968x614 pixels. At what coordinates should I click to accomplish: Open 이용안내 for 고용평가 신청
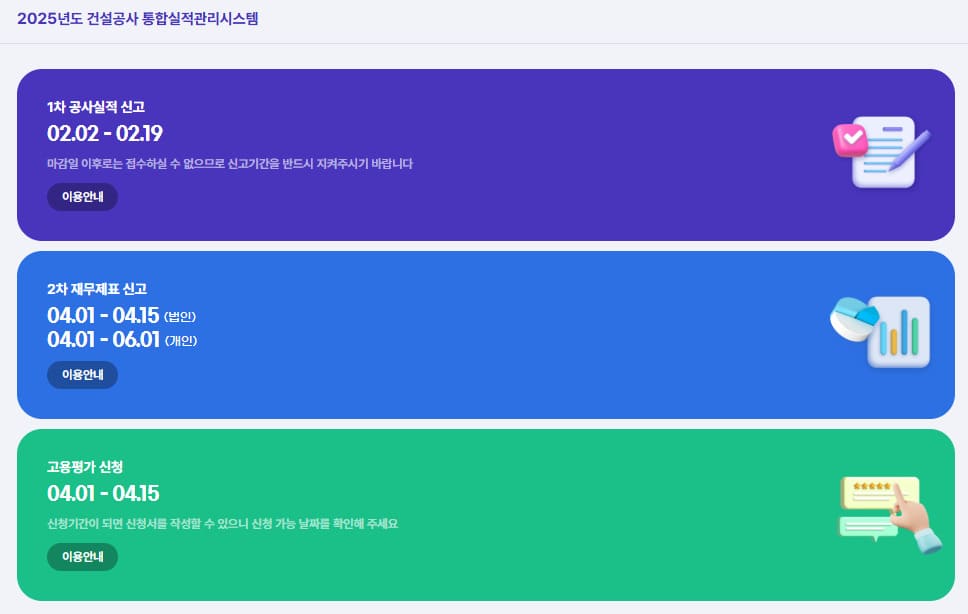[x=82, y=557]
